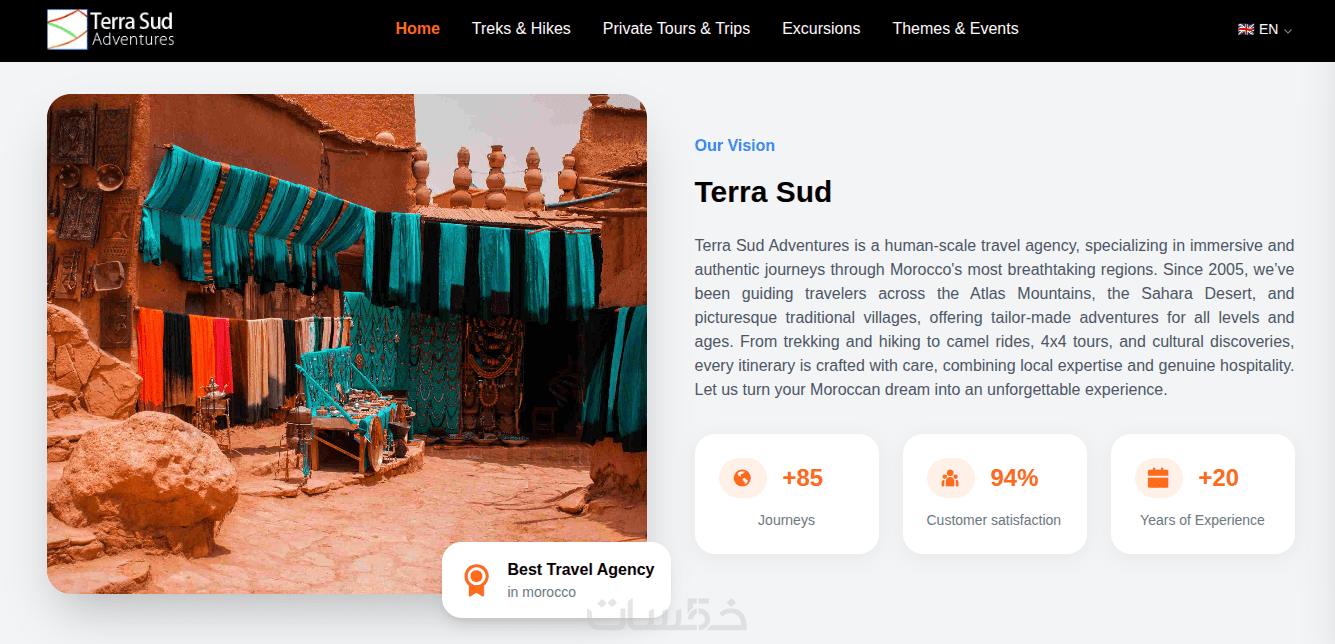Click the calendar icon beside +20
The image size is (1335, 644).
(x=1158, y=478)
